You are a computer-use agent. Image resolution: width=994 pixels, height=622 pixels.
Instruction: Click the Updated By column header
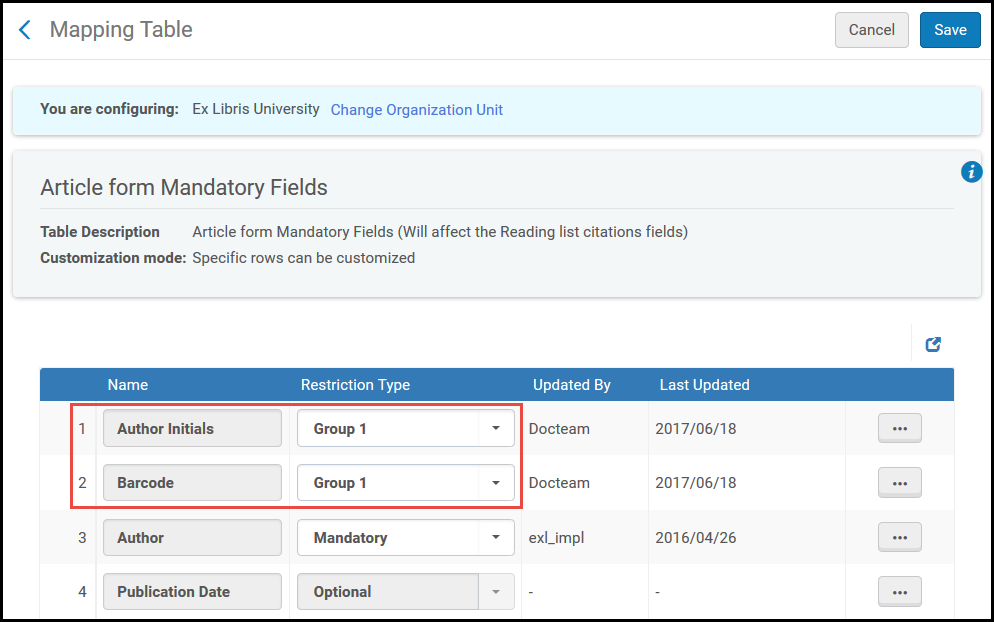tap(571, 385)
